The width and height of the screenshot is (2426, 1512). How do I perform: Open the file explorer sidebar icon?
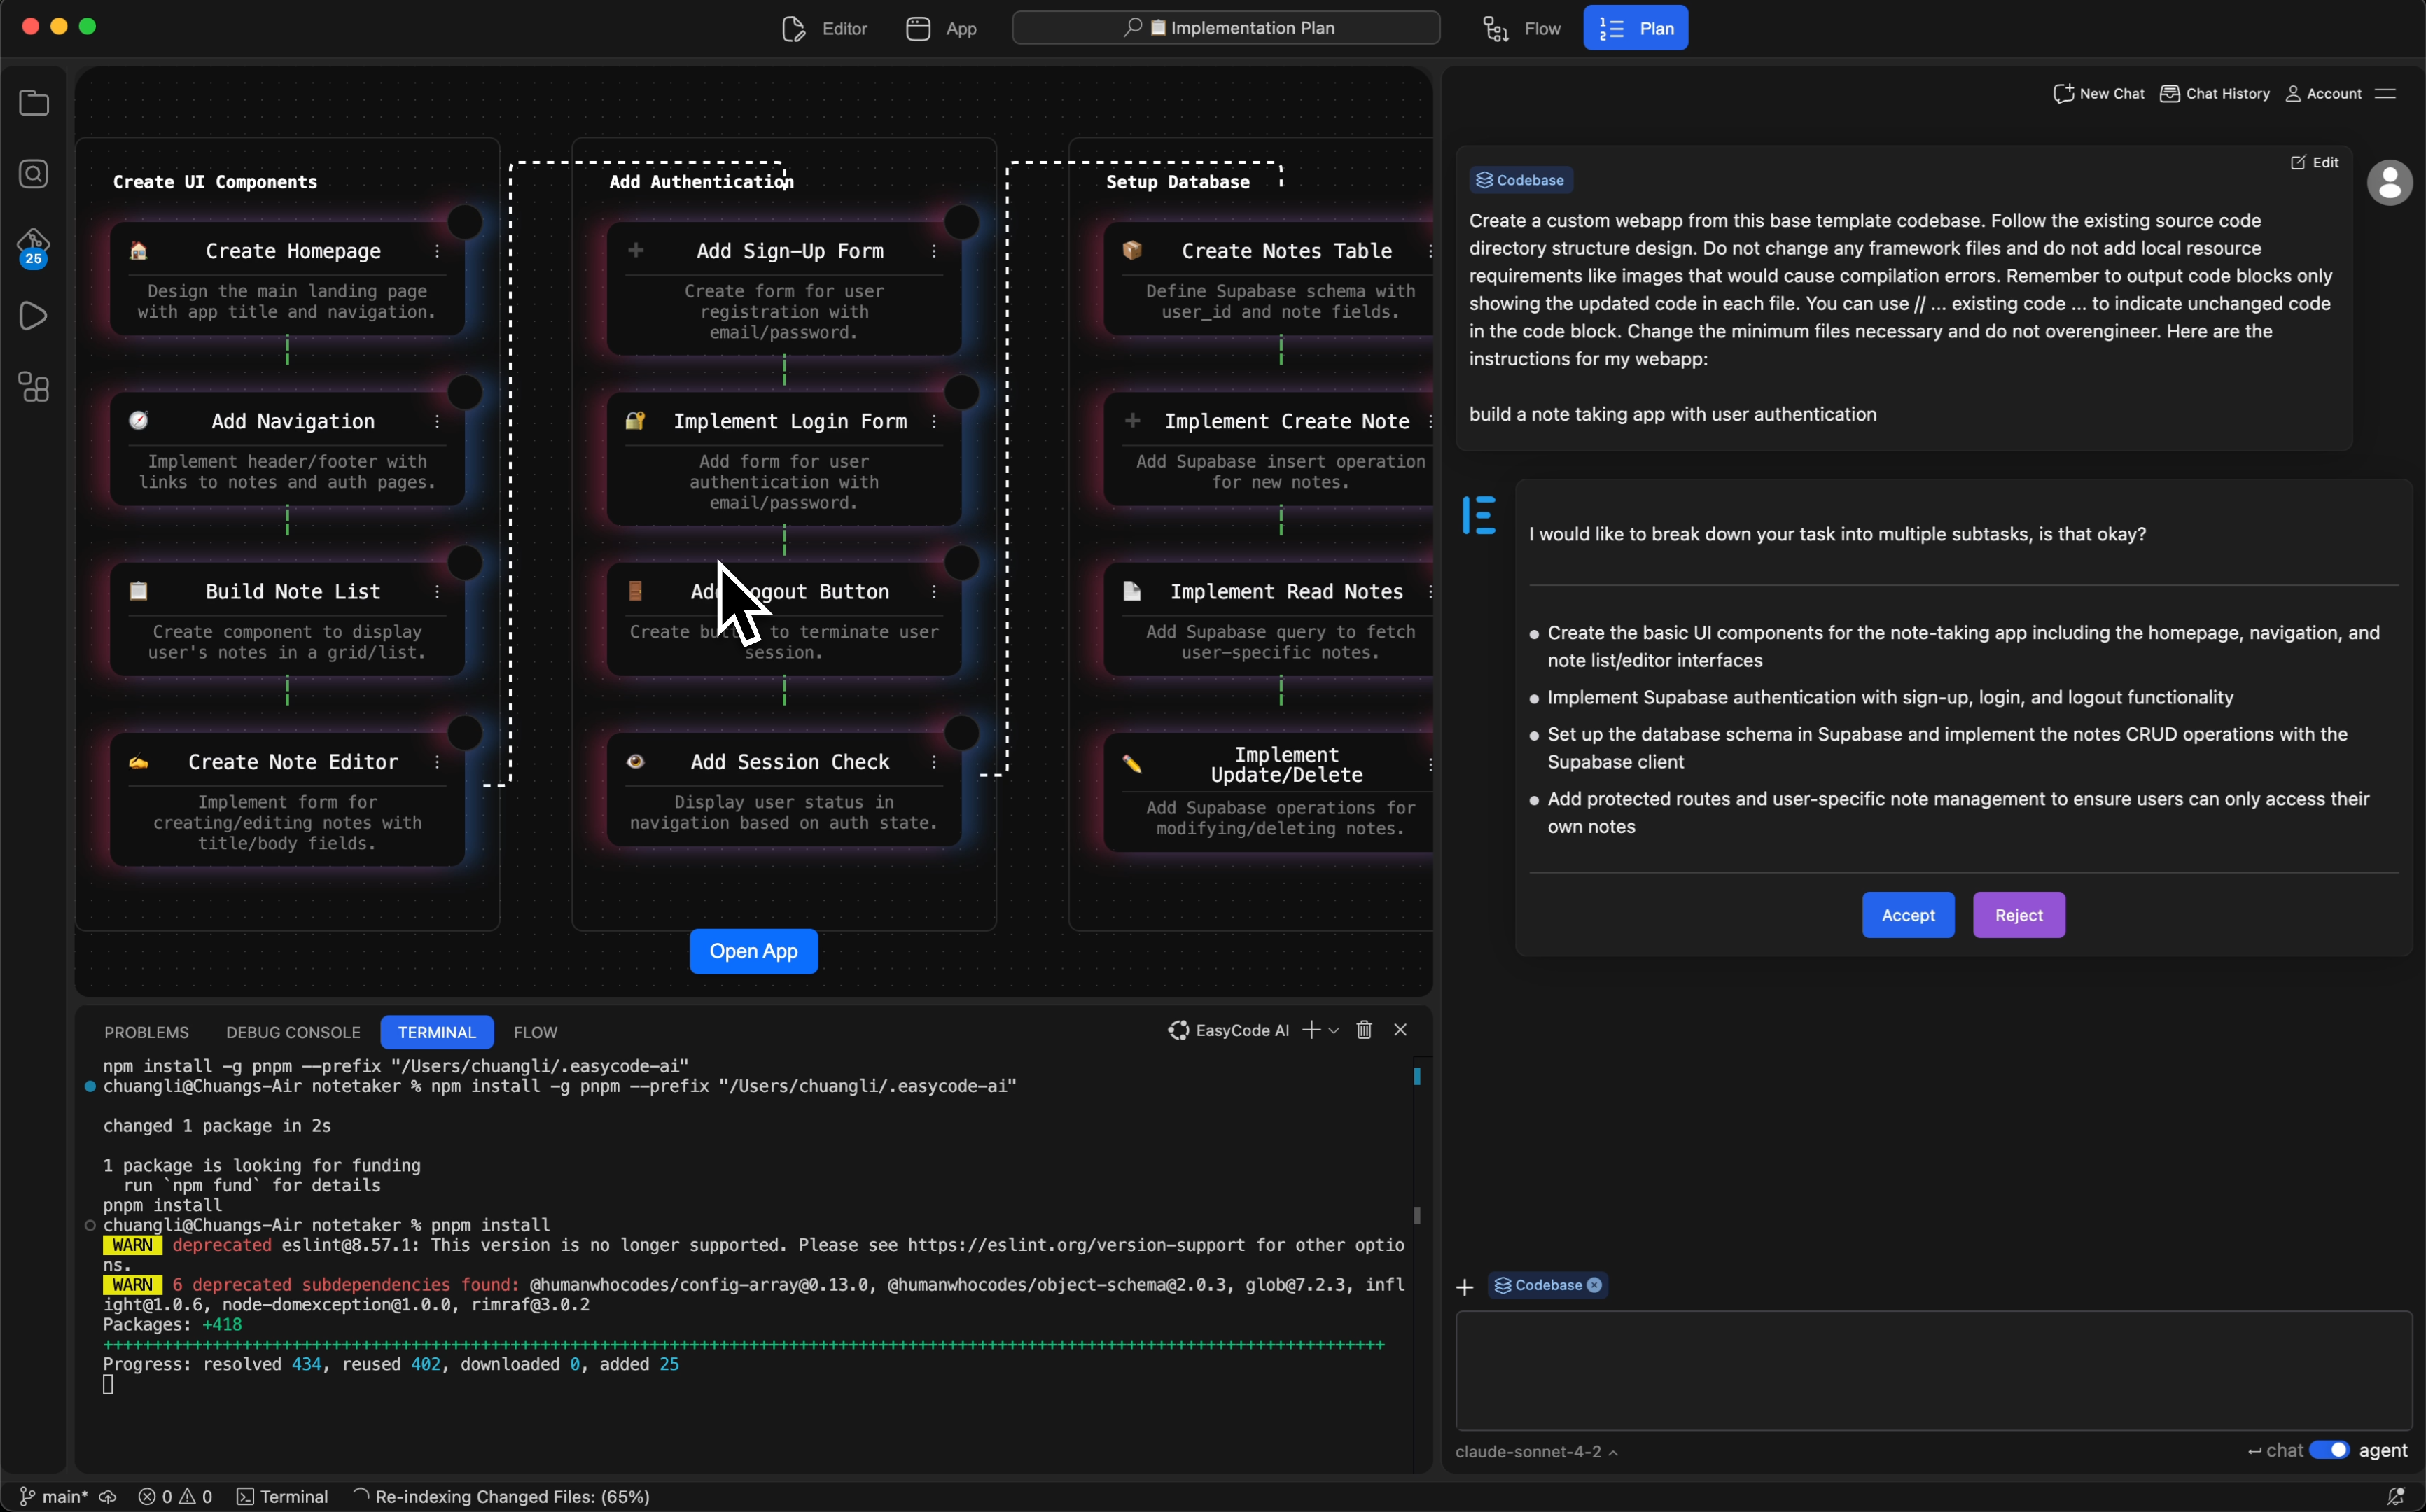point(34,103)
